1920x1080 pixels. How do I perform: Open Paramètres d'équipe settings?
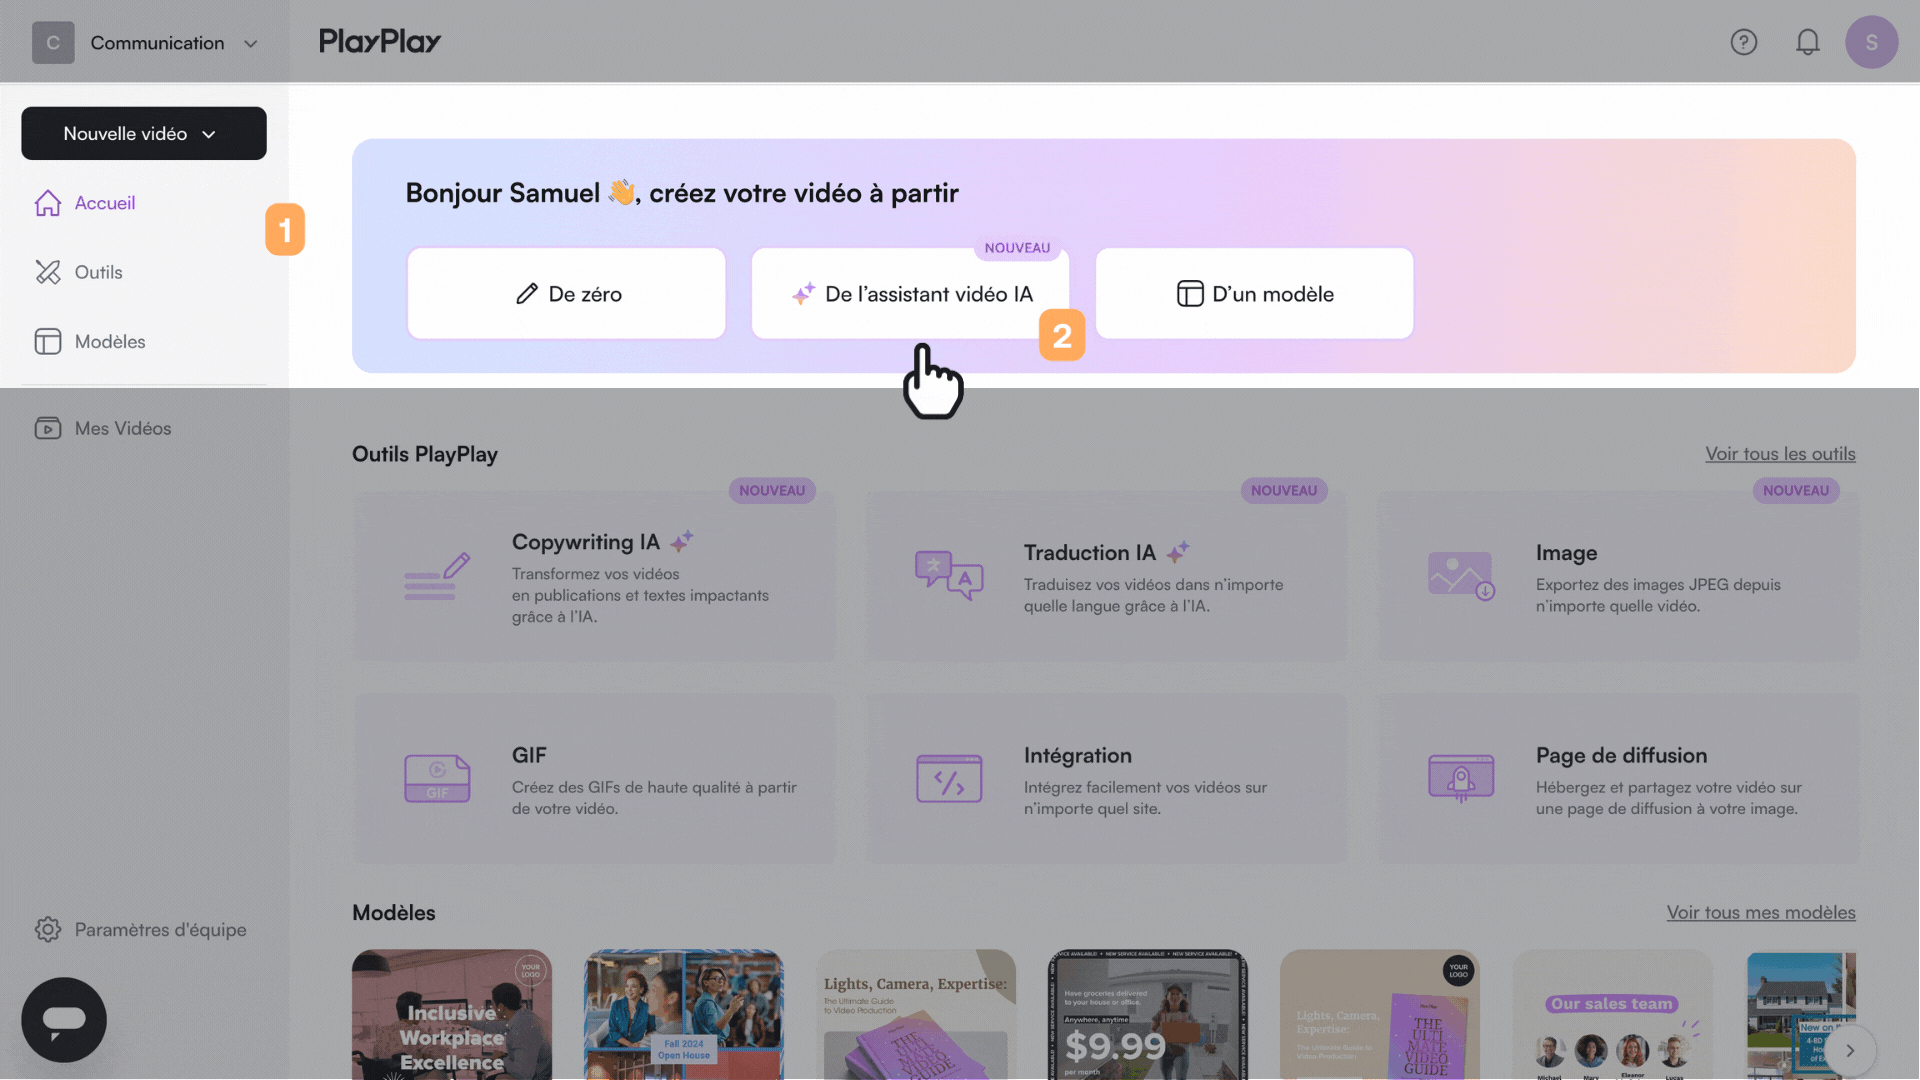tap(160, 930)
